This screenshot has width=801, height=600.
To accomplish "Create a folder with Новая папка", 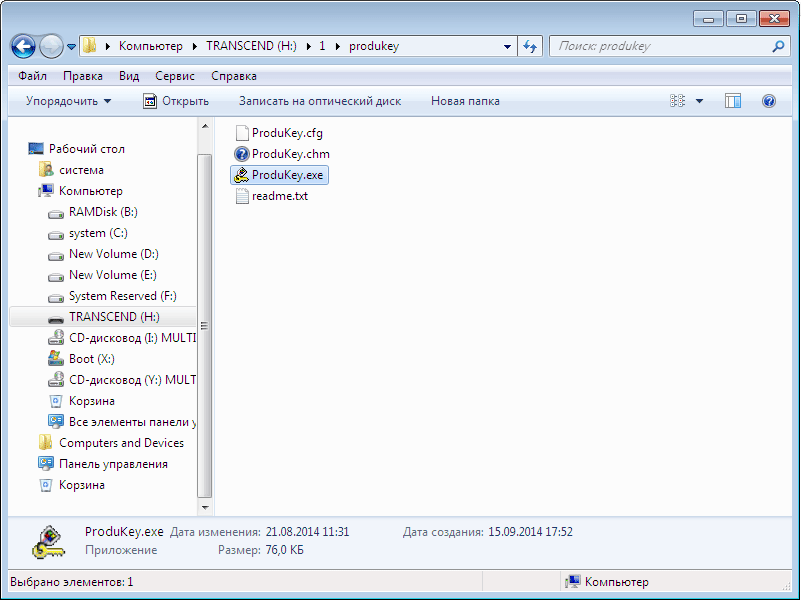I will (x=465, y=101).
